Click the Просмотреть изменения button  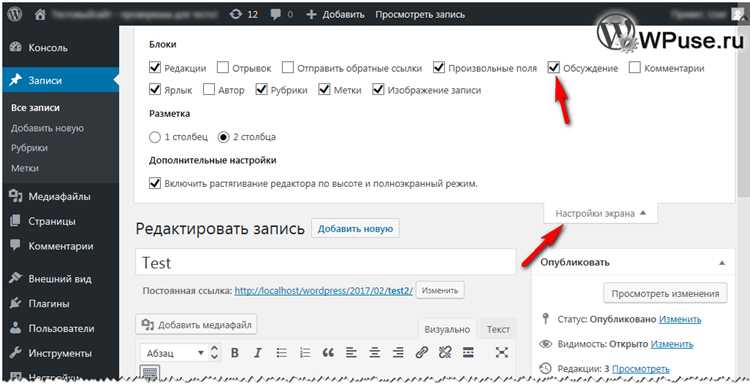665,293
